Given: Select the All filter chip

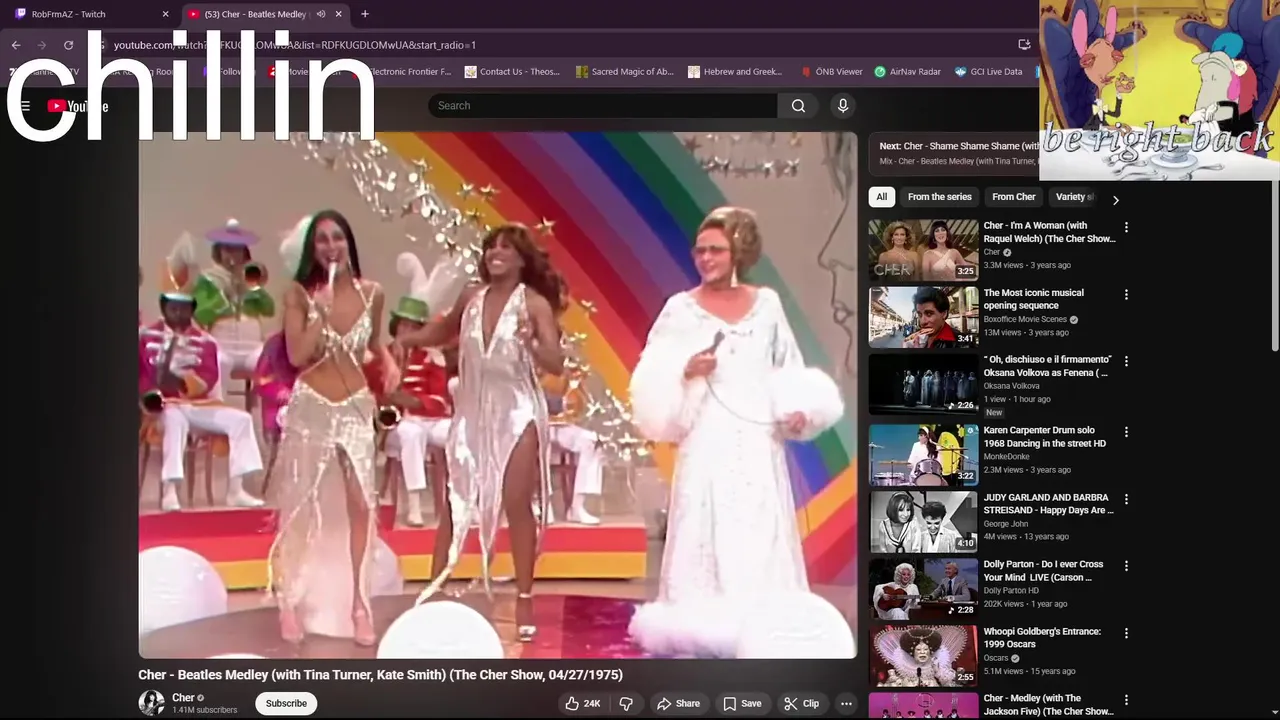Looking at the screenshot, I should click(x=881, y=197).
